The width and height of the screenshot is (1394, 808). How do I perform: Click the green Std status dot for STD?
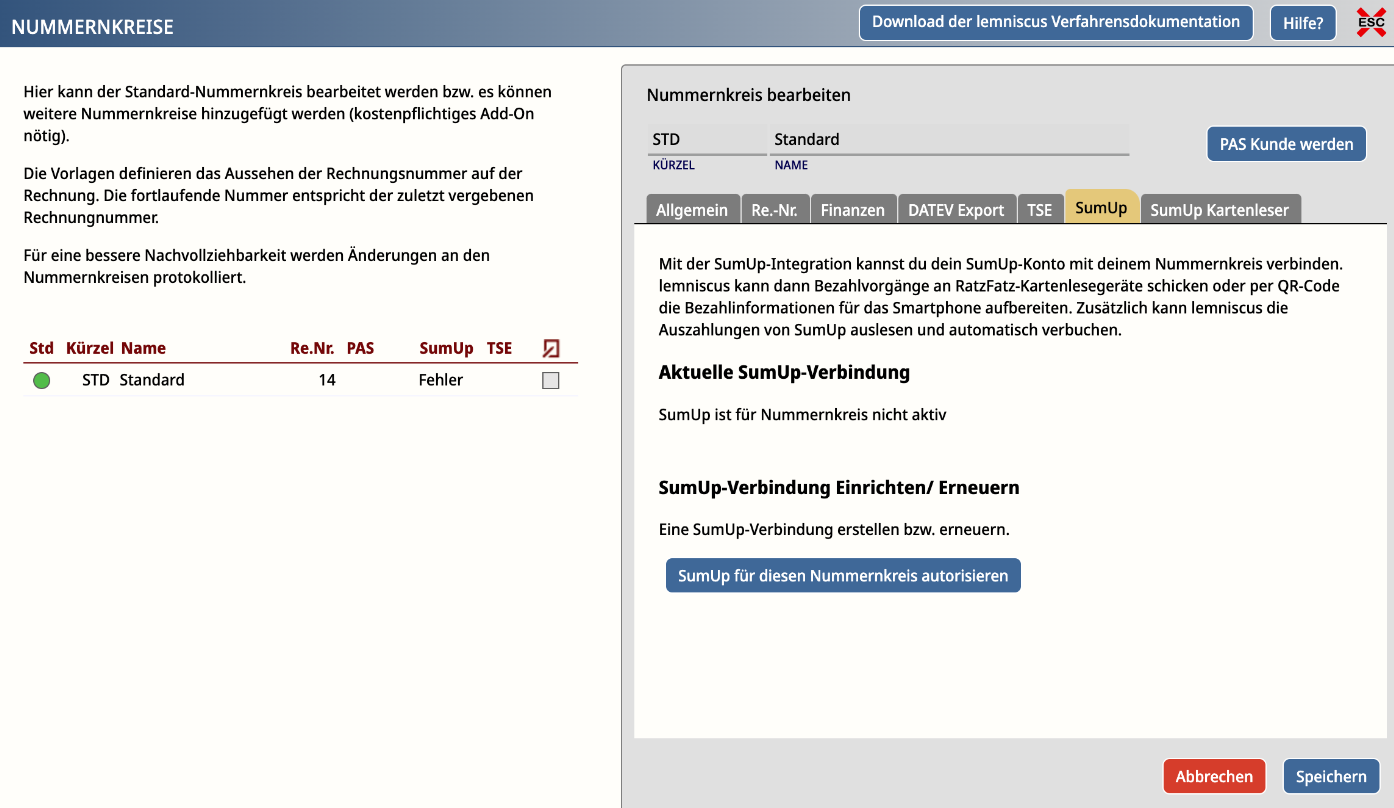coord(41,380)
